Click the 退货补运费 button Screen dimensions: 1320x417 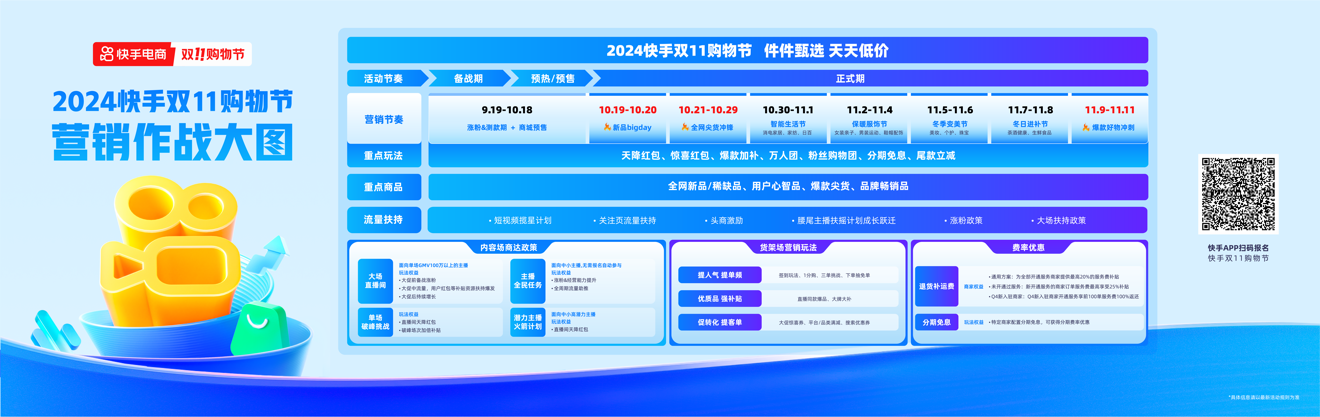[937, 286]
